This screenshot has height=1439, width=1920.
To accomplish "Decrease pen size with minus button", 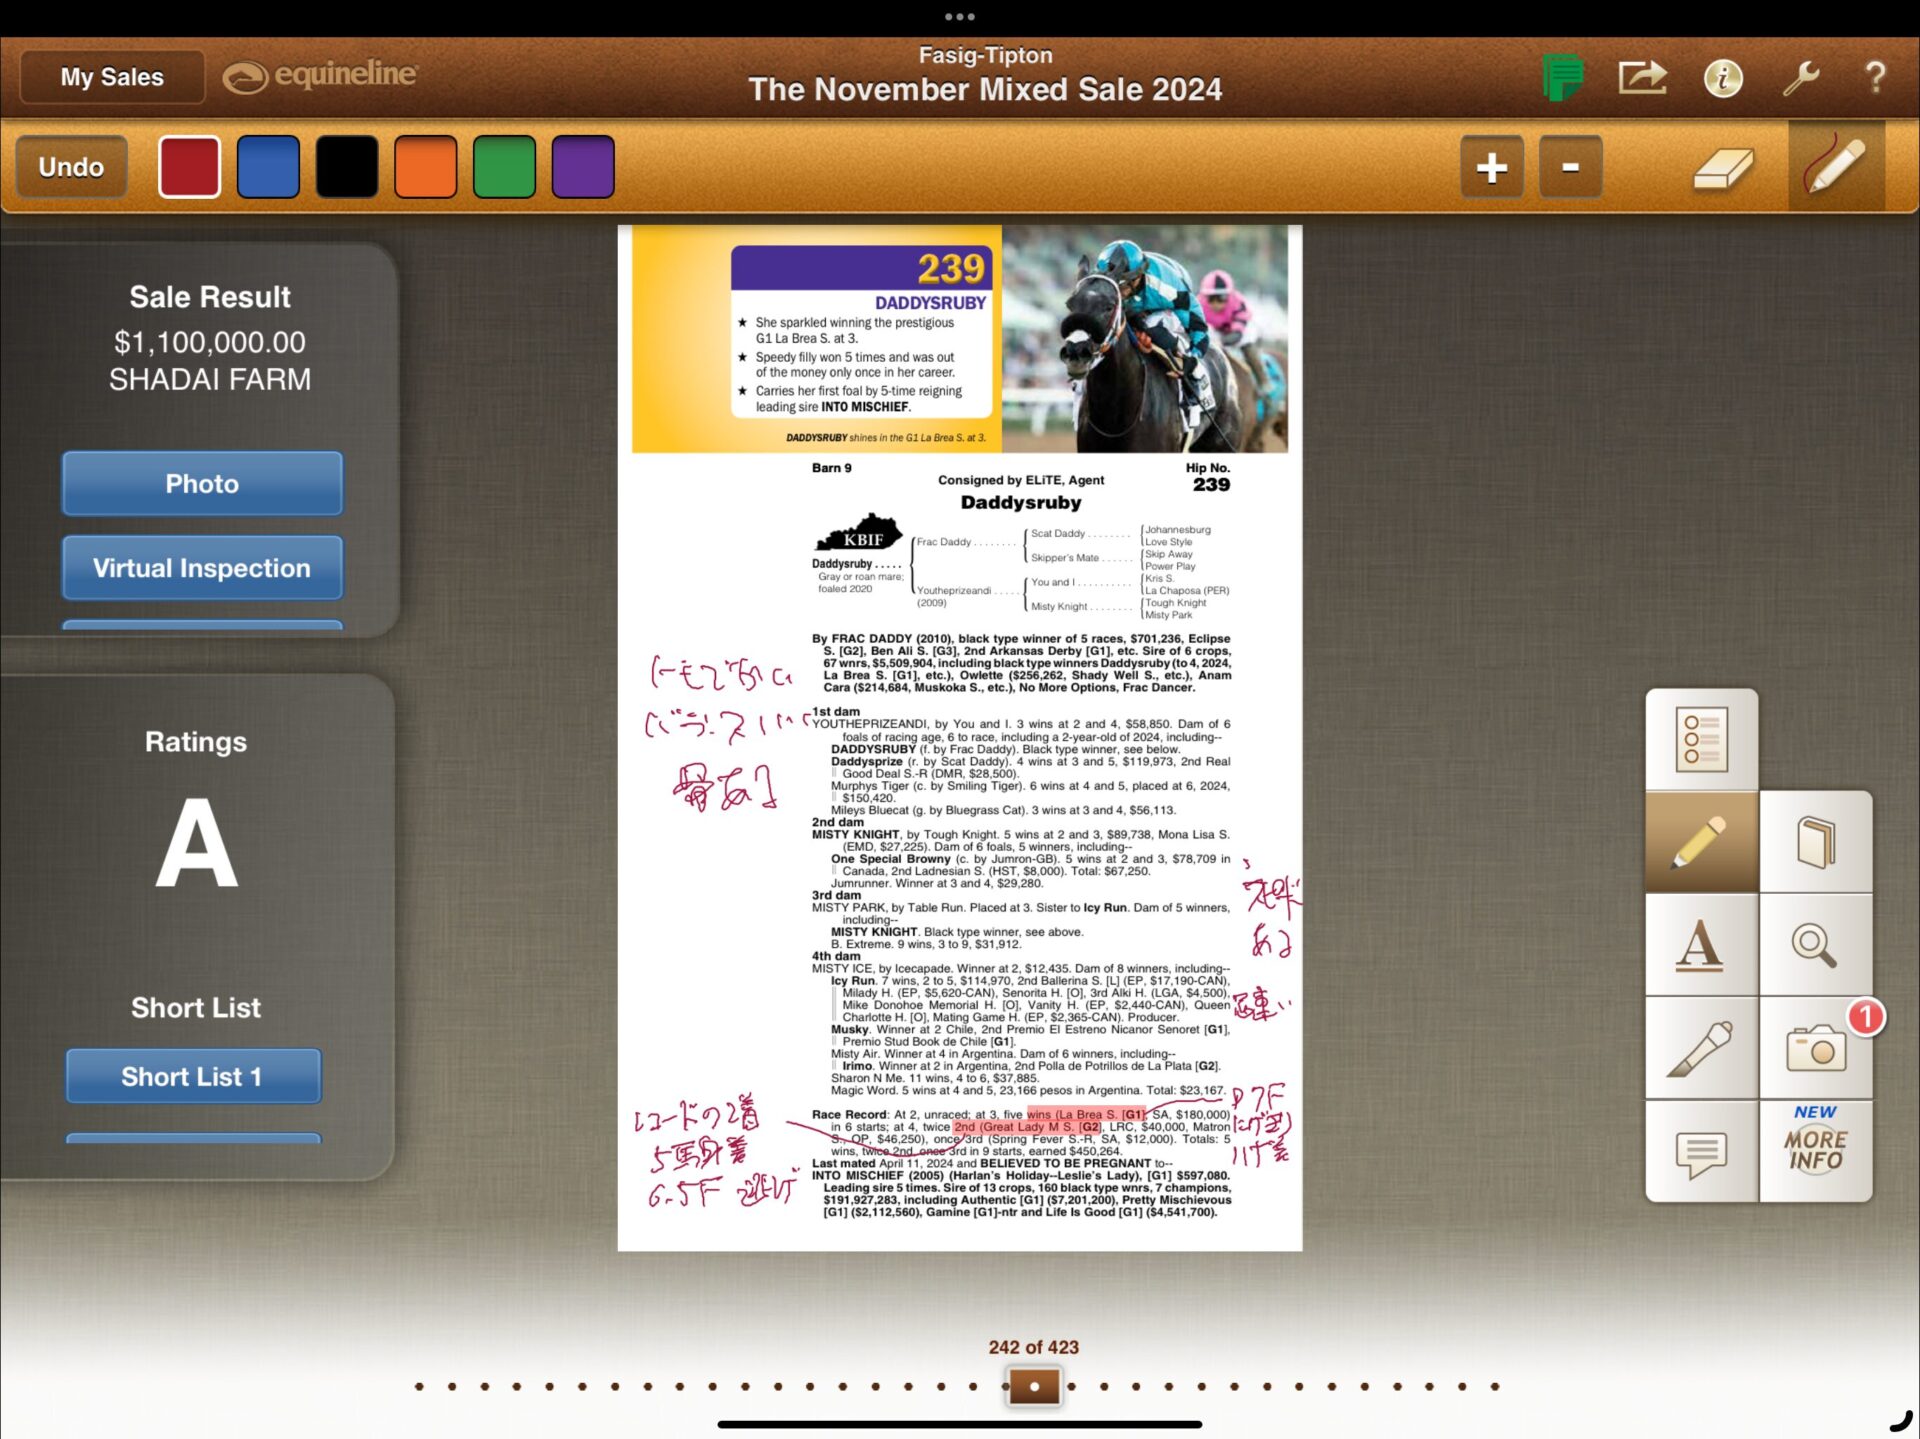I will [1570, 166].
